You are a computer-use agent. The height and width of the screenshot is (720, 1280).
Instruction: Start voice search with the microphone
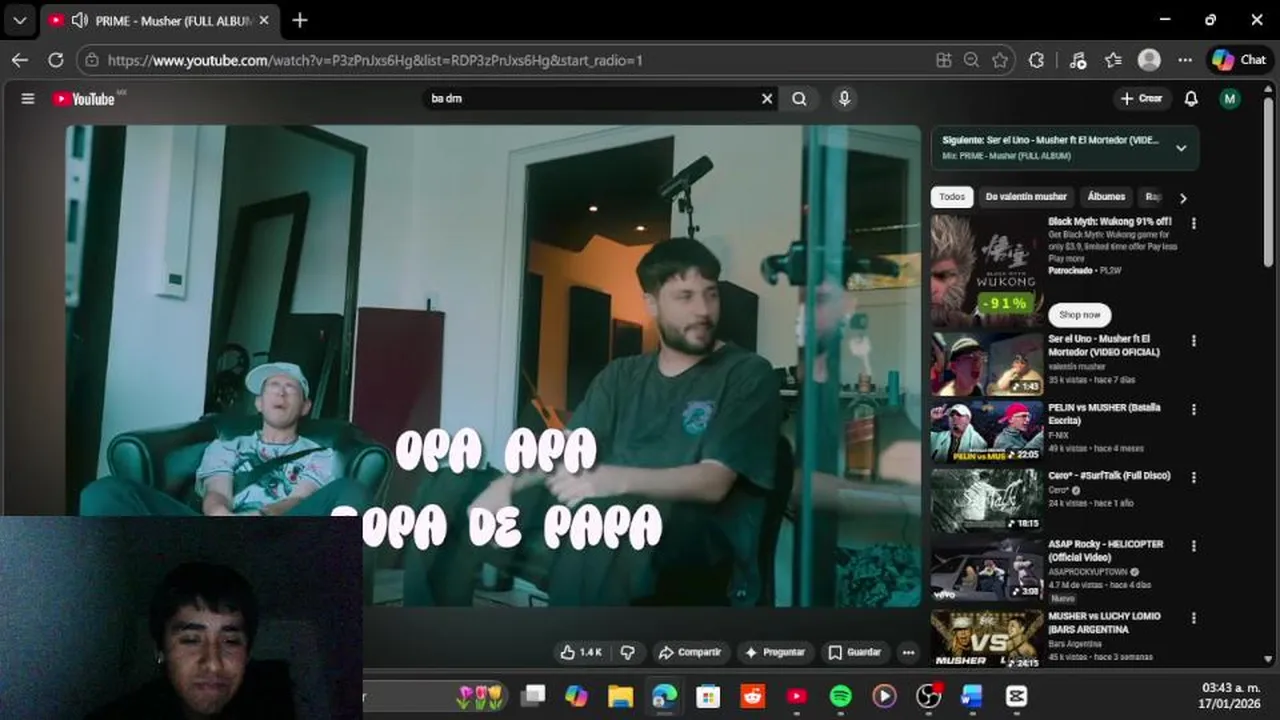[844, 99]
